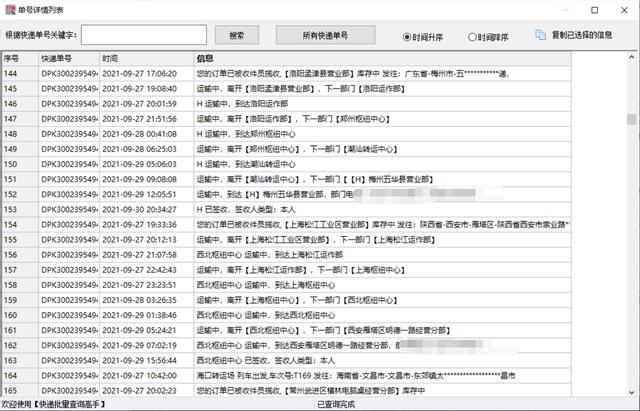Click the 已查询完成 status bar text
Screen dimensions: 640x411
(x=336, y=404)
